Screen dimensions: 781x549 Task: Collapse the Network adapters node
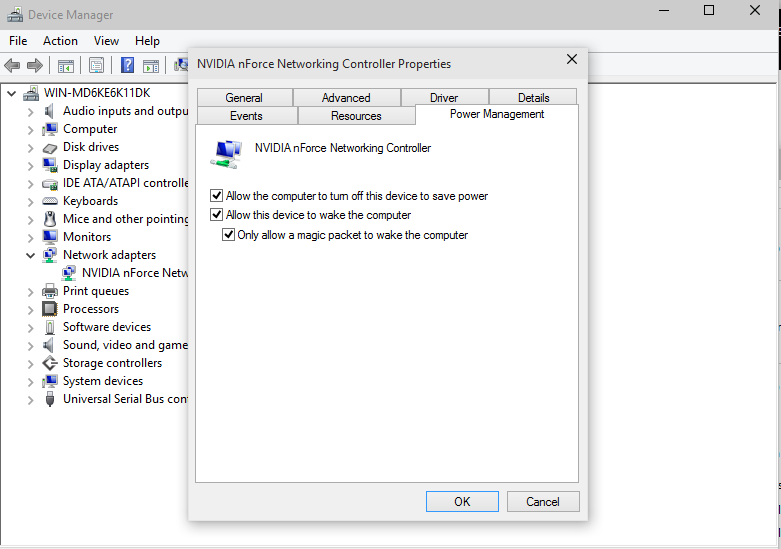pos(30,256)
